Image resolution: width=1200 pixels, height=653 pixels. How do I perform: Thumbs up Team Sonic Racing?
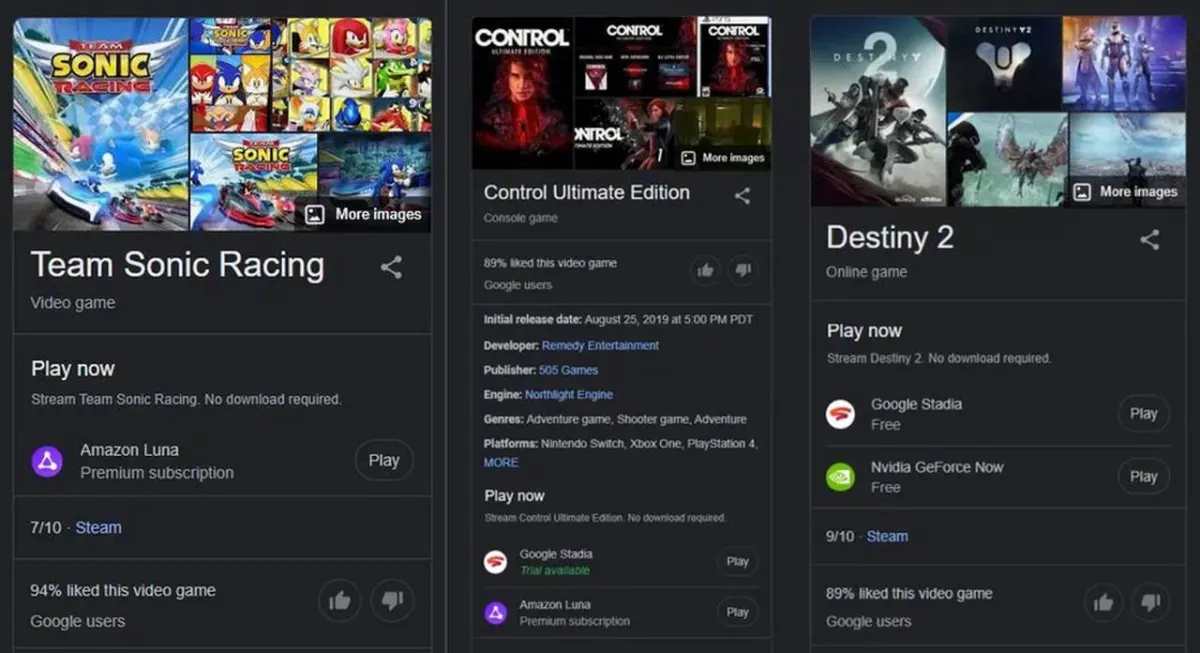pos(340,601)
